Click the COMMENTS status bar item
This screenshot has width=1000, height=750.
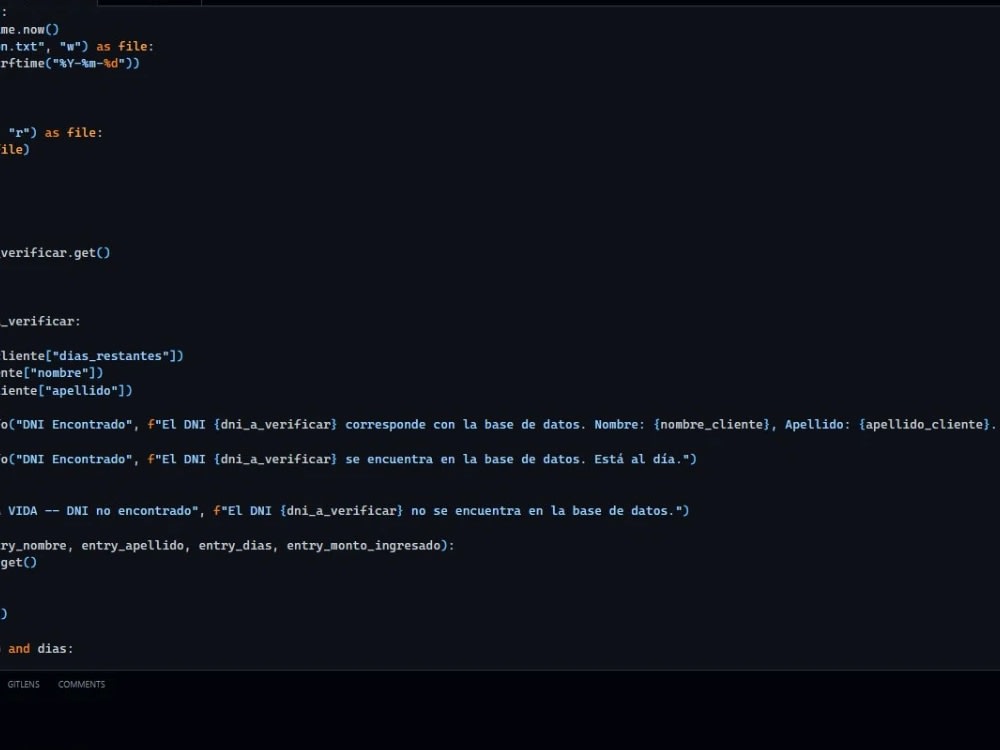tap(81, 684)
